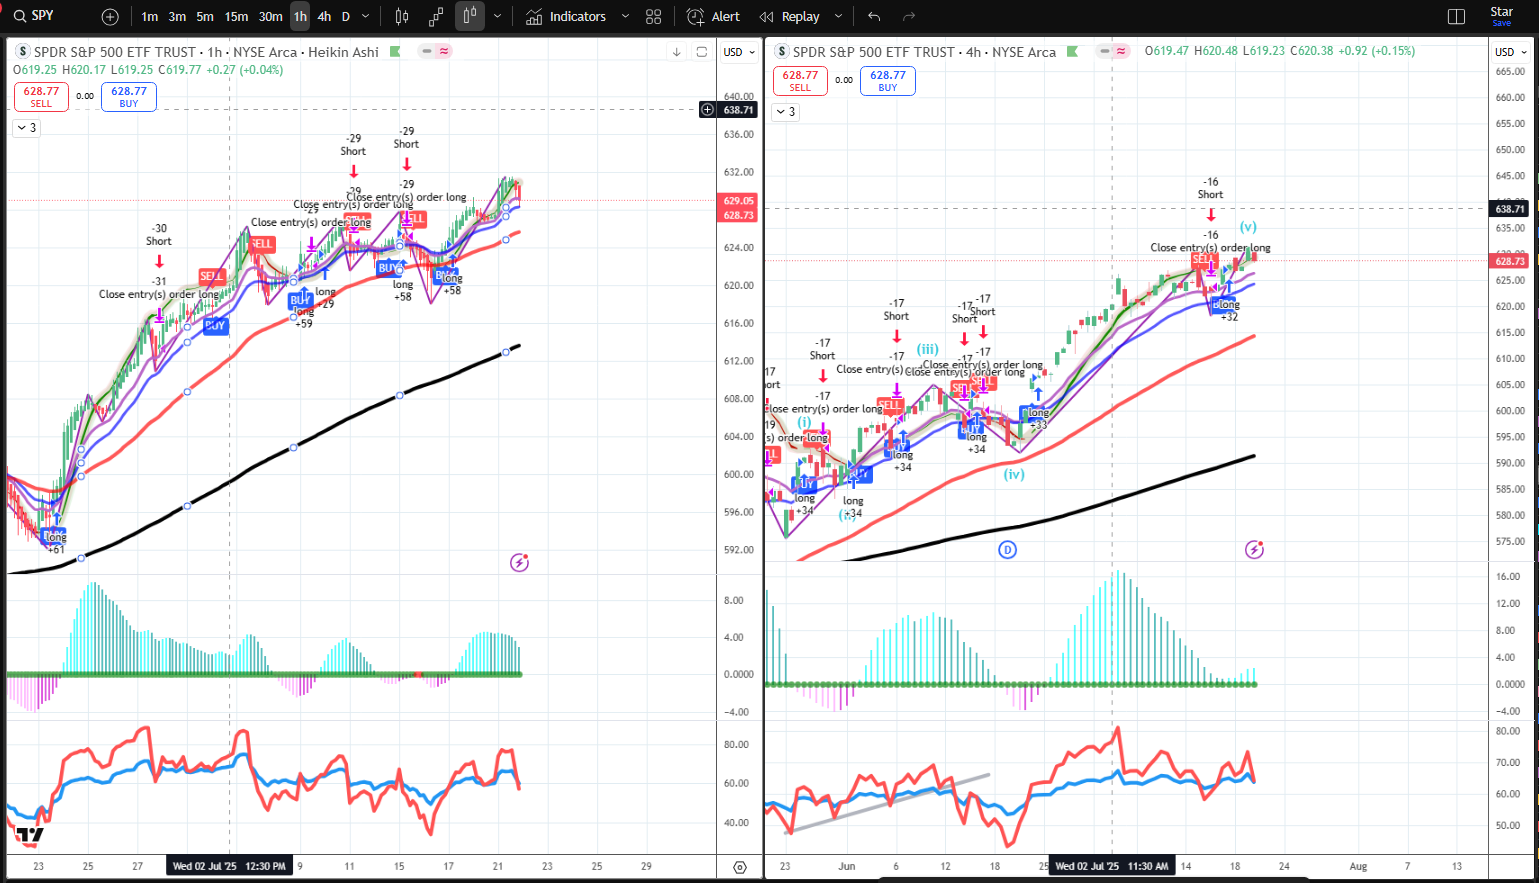Select the 3m timeframe
Screen dimensions: 1539x883
(177, 17)
